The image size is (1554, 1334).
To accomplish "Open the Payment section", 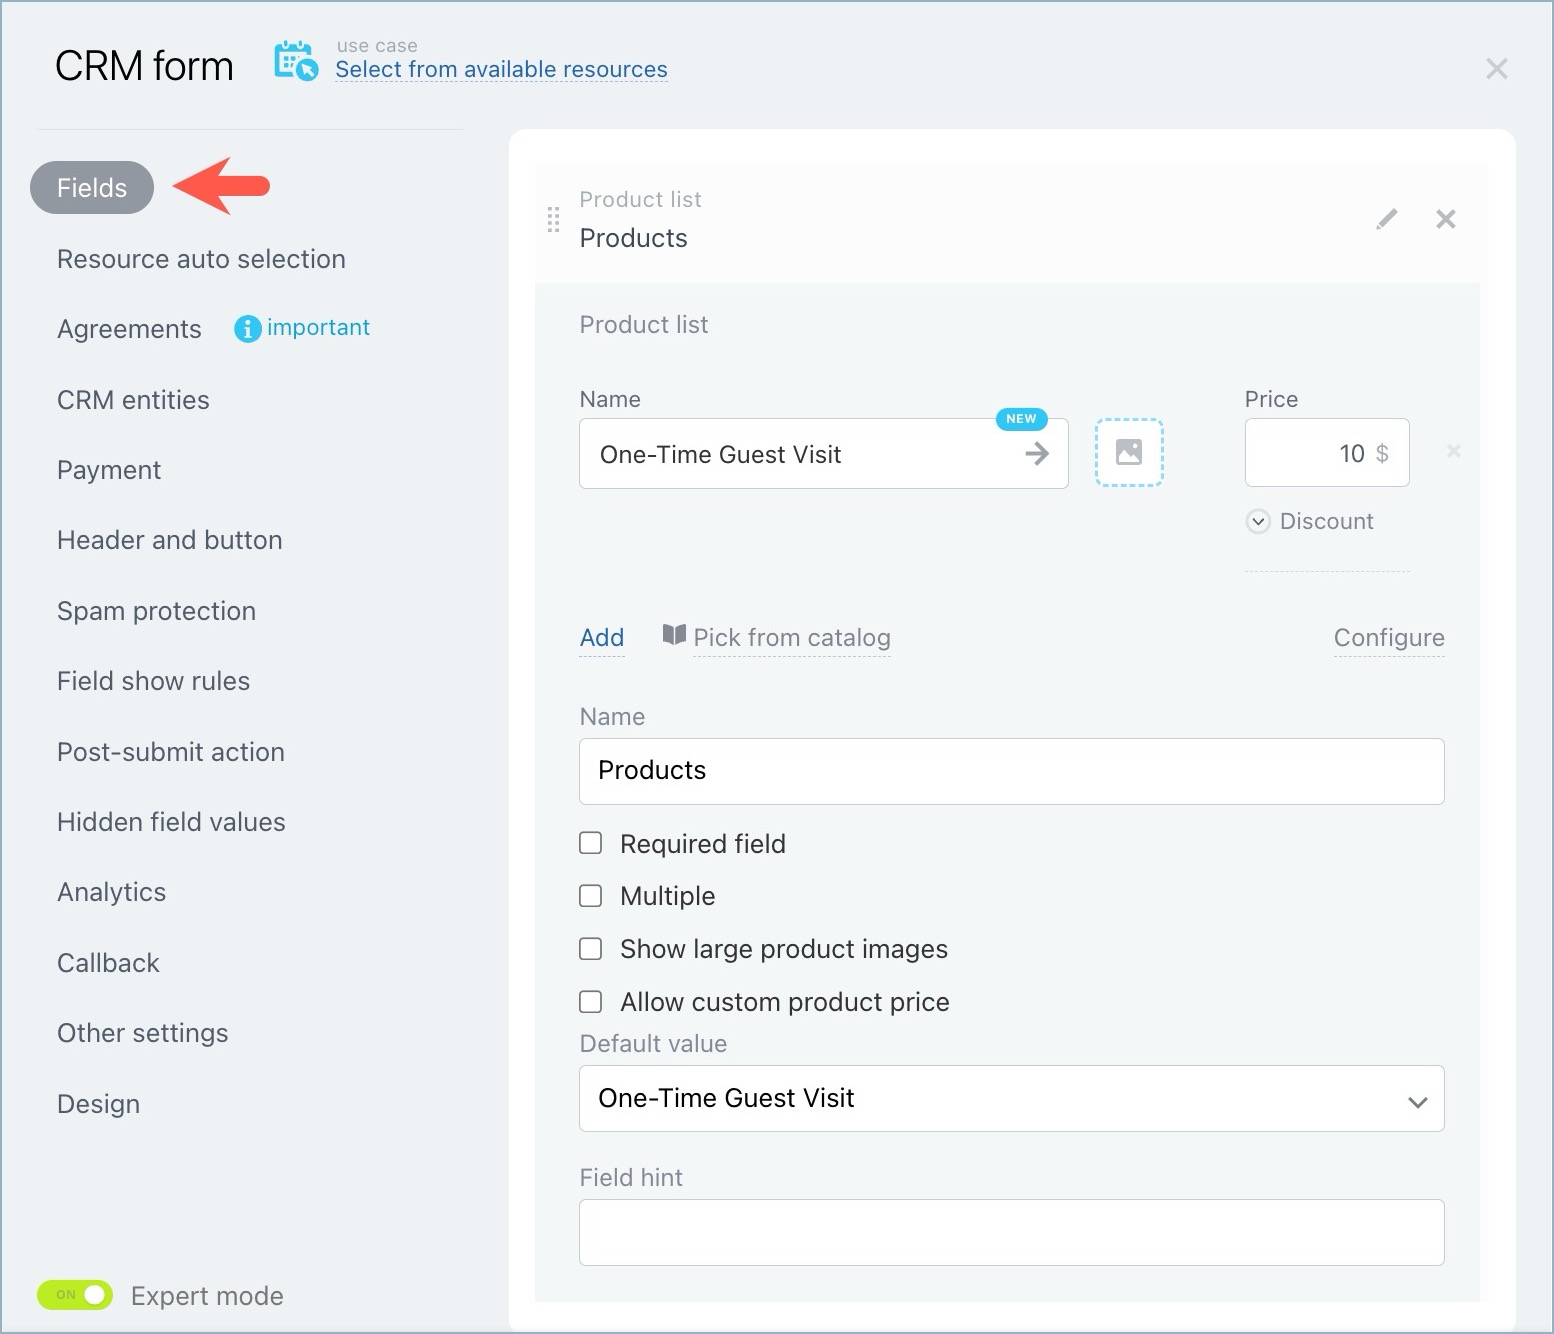I will point(109,470).
